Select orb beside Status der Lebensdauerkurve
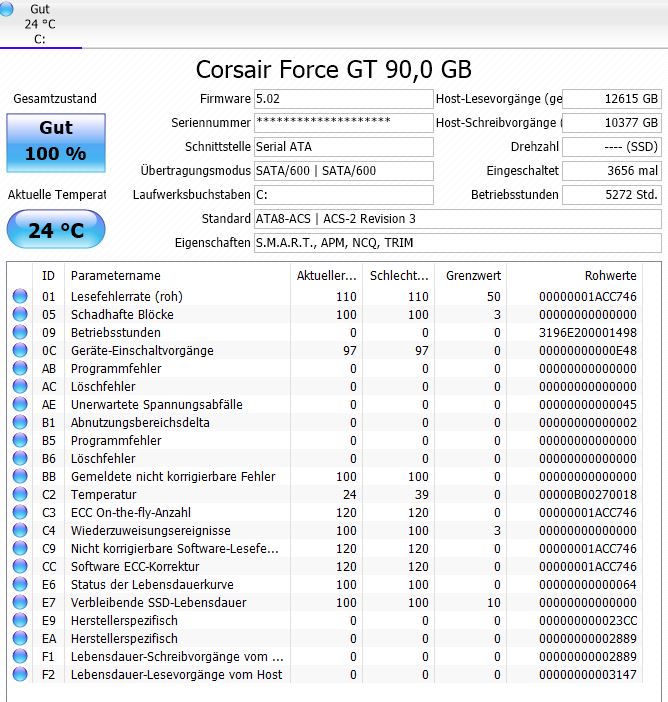668x702 pixels. point(20,584)
